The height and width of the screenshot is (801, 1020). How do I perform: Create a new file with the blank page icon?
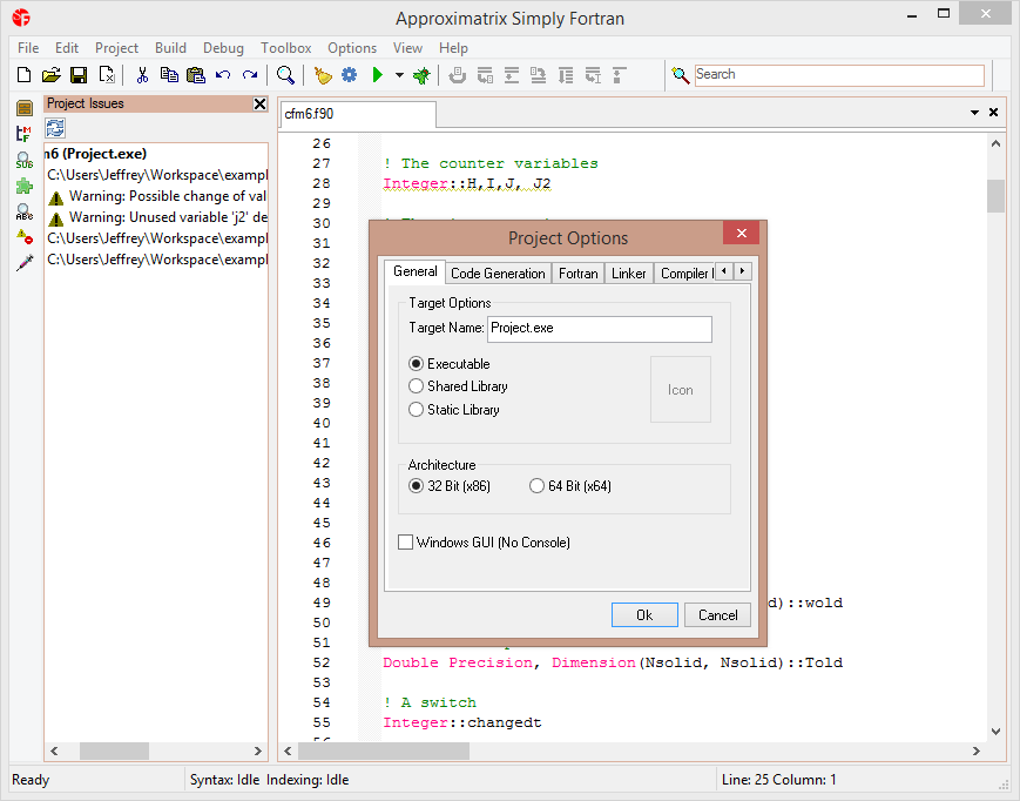(x=24, y=75)
